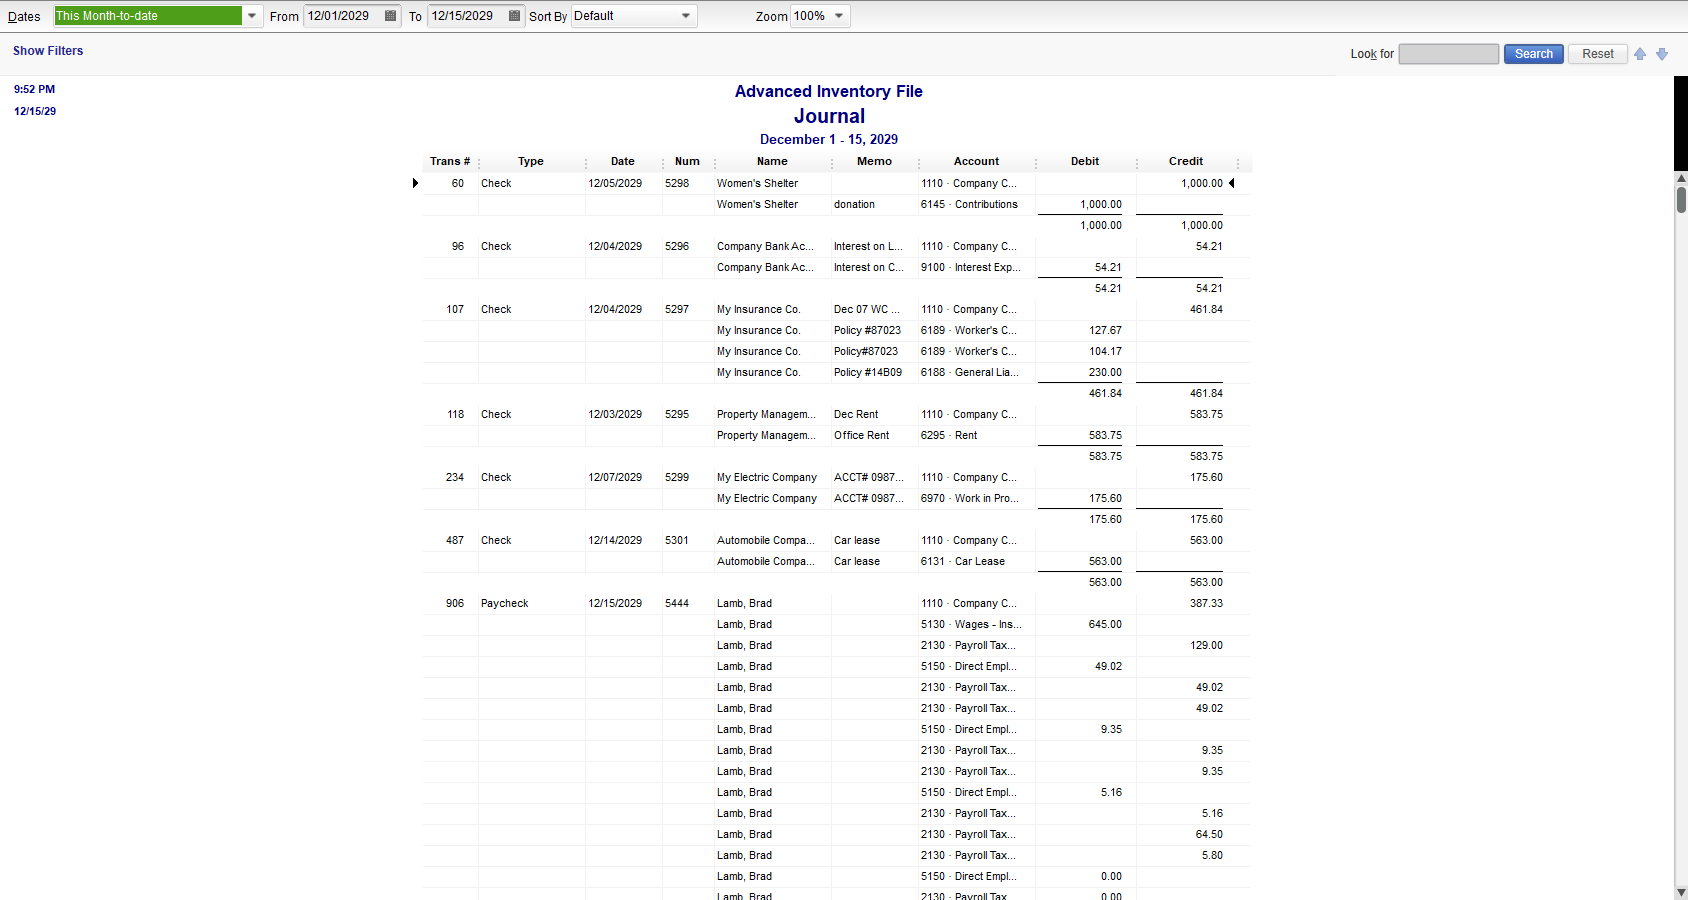The height and width of the screenshot is (900, 1688).
Task: Click the Type column header
Action: tap(531, 161)
